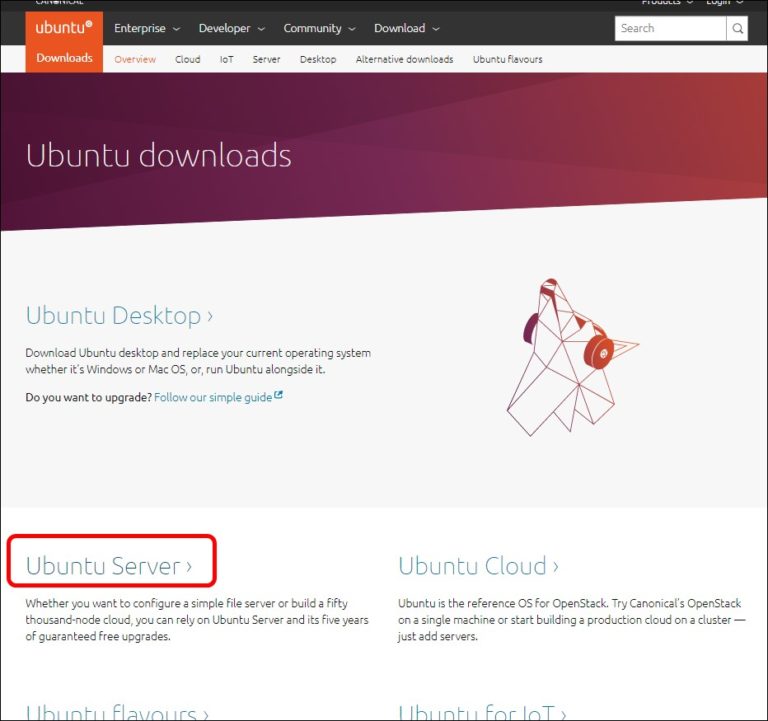Open the Desktop subnav tab
Screen dimensions: 768x721
[x=318, y=60]
